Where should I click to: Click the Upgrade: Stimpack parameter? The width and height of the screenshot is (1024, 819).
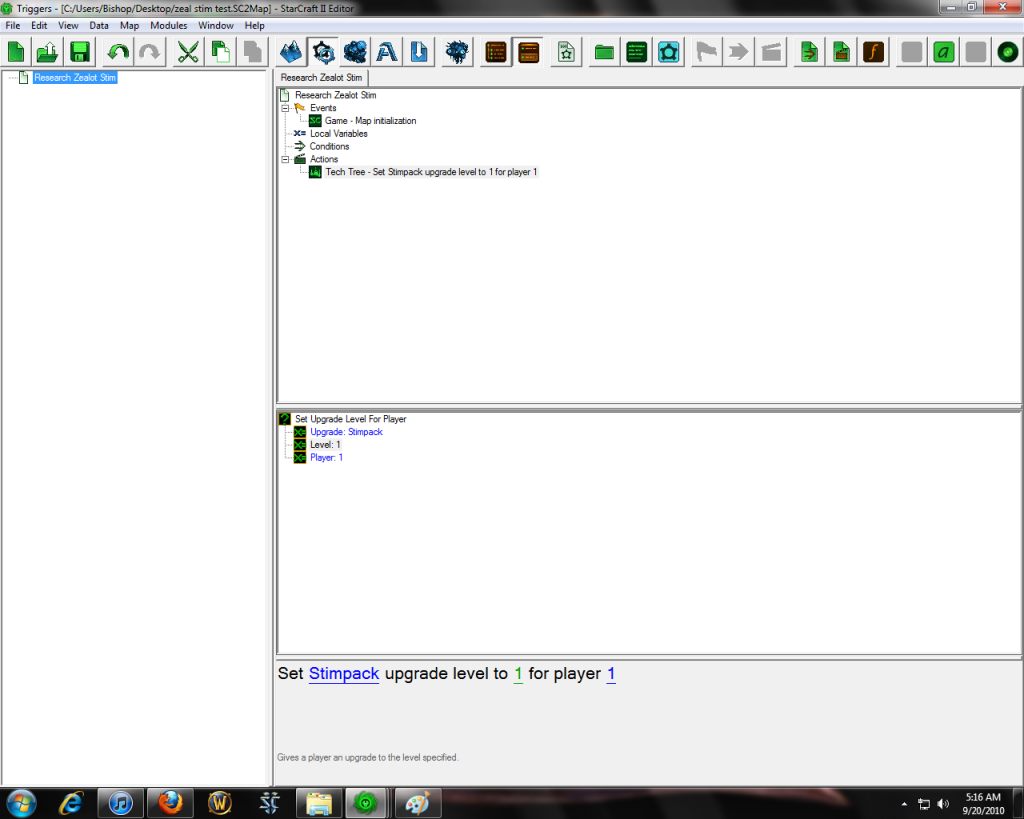pos(346,432)
